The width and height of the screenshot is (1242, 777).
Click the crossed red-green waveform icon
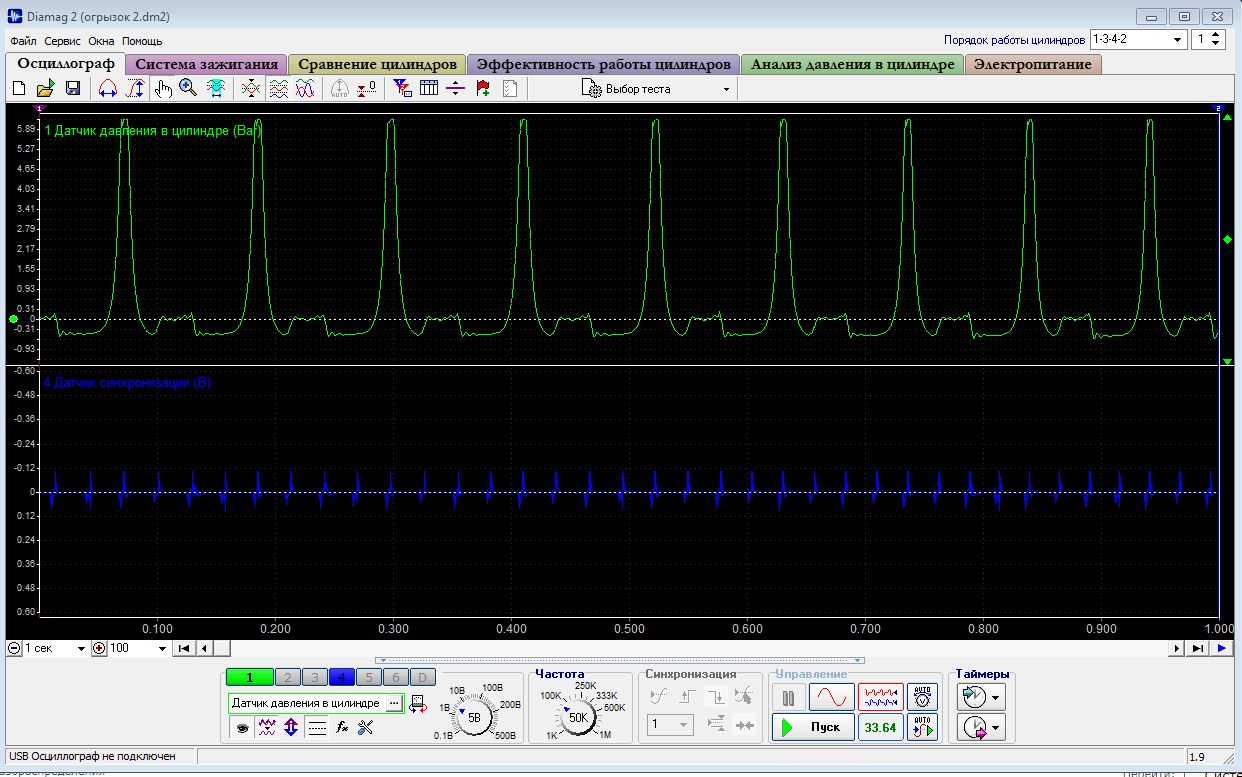tap(251, 89)
